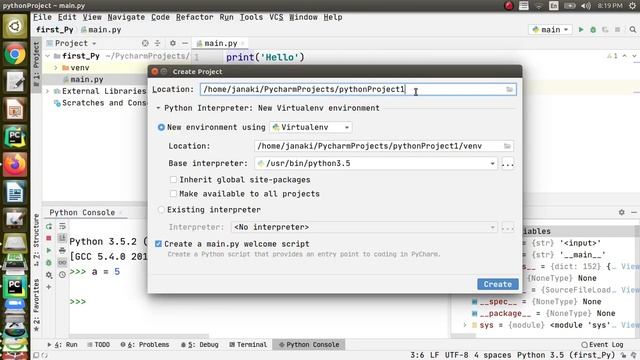Select the main.py editor tab

pos(220,43)
